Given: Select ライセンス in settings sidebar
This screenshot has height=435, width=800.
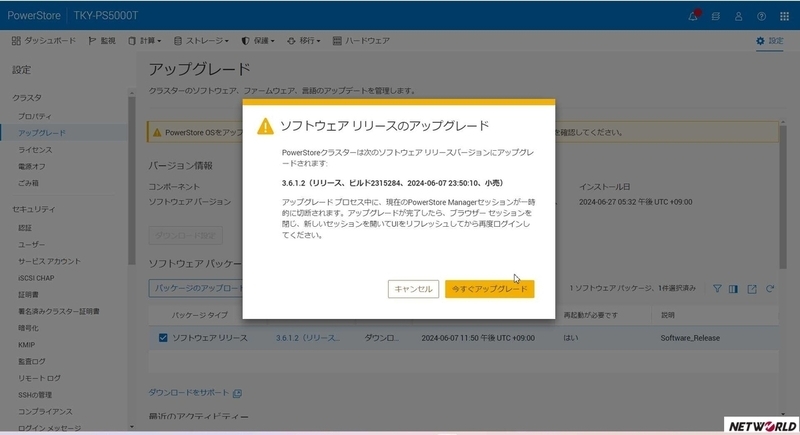Looking at the screenshot, I should coord(35,150).
